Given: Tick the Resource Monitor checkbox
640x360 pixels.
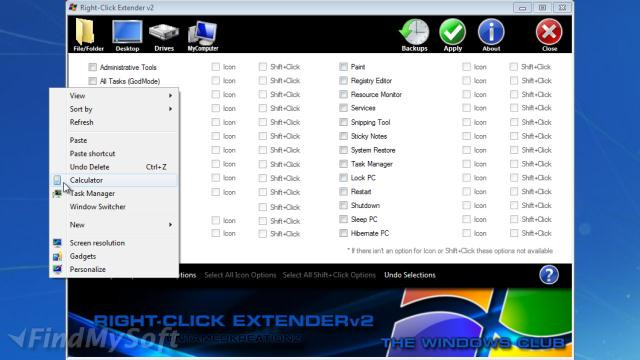Looking at the screenshot, I should click(x=343, y=94).
